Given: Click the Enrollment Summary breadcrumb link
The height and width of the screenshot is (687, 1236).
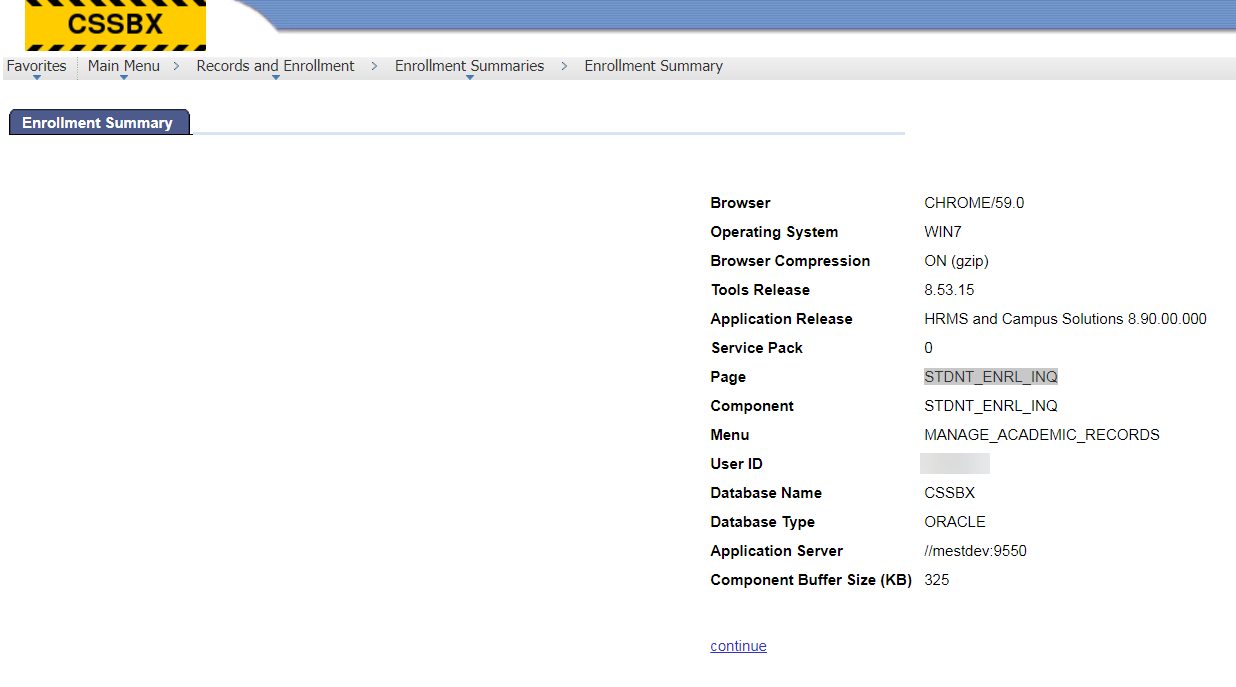Looking at the screenshot, I should pos(653,66).
